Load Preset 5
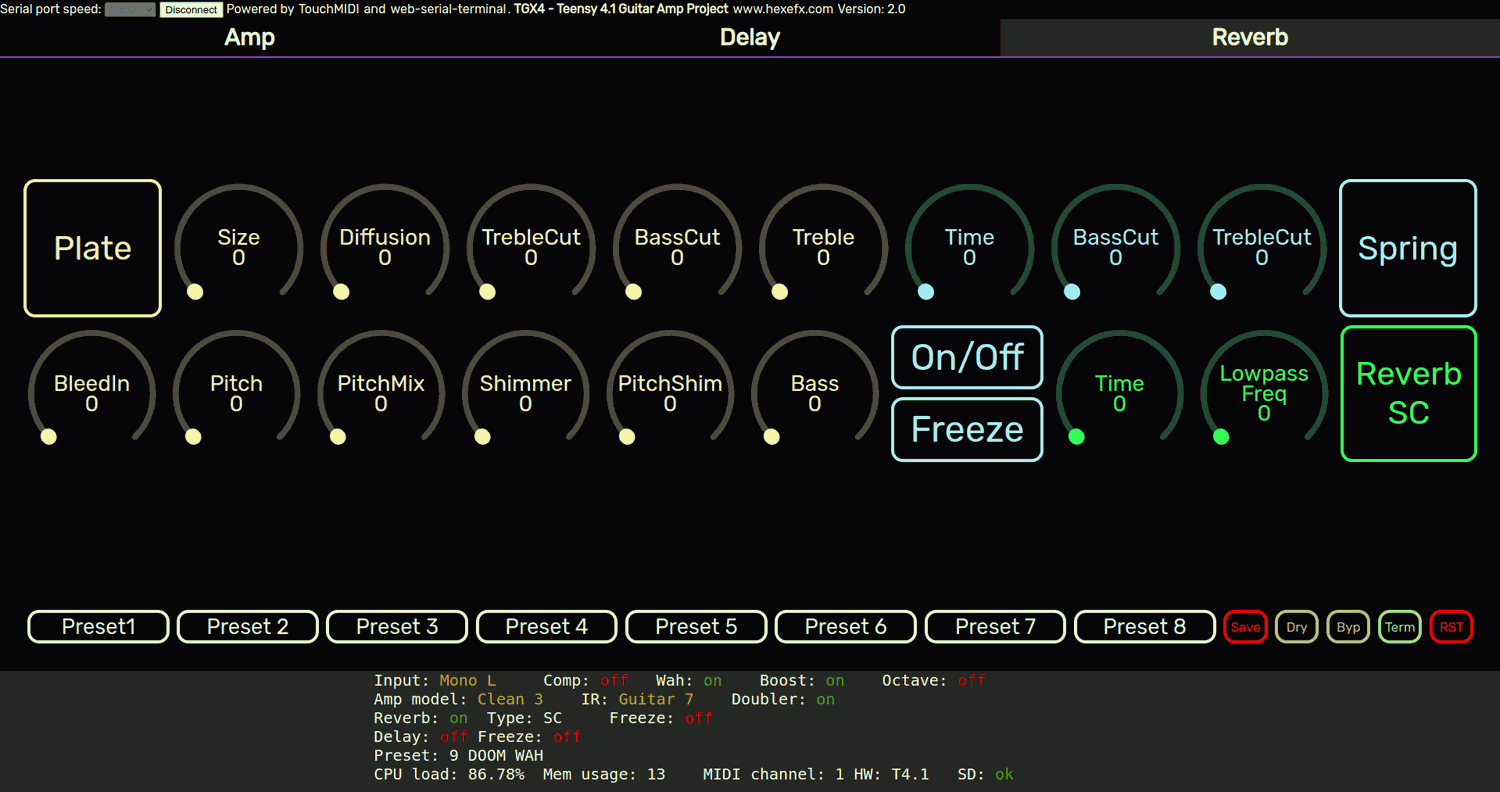1500x792 pixels. tap(696, 627)
